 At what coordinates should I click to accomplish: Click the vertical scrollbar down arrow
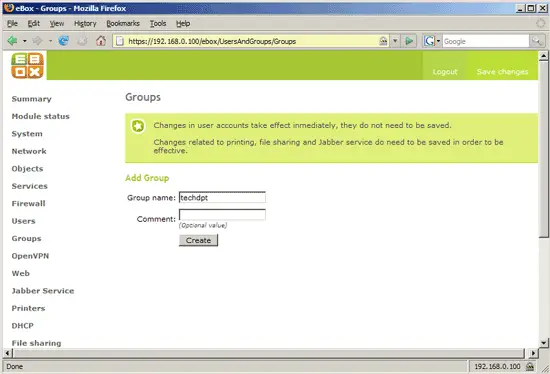(x=543, y=343)
